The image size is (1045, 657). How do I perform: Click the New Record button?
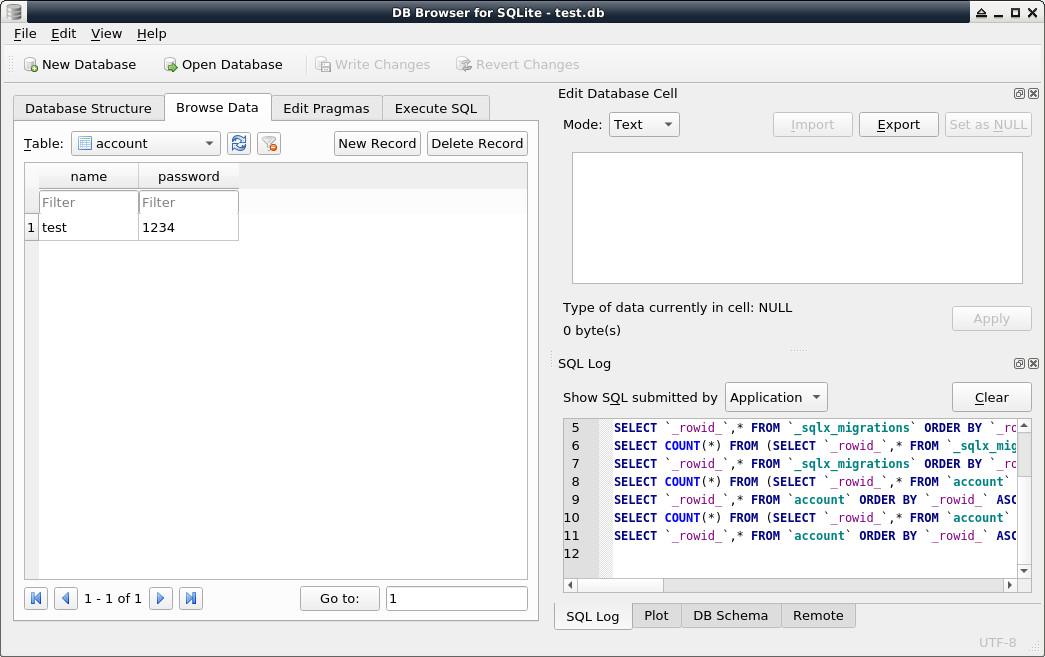(x=377, y=143)
